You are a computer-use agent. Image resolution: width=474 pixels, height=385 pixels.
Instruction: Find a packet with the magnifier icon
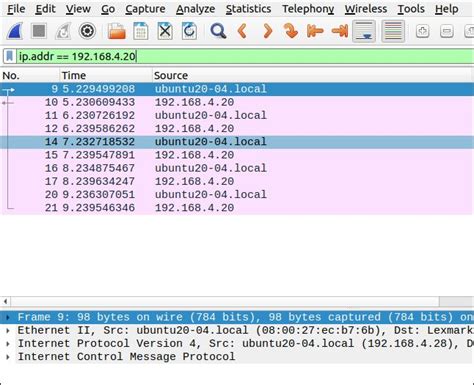[218, 31]
